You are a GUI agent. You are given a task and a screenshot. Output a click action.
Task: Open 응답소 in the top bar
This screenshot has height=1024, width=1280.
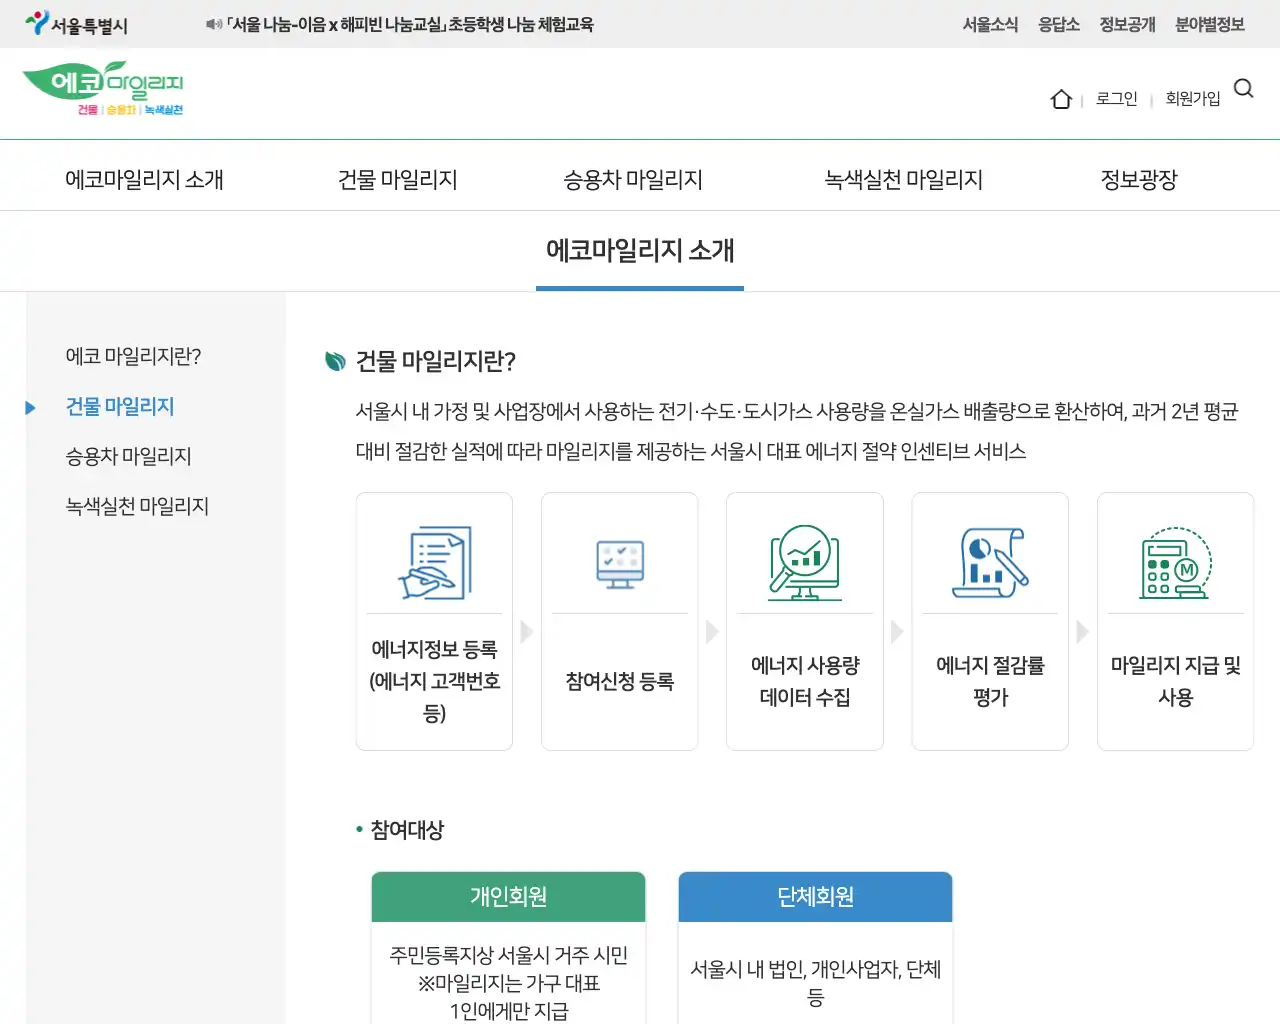tap(1059, 25)
